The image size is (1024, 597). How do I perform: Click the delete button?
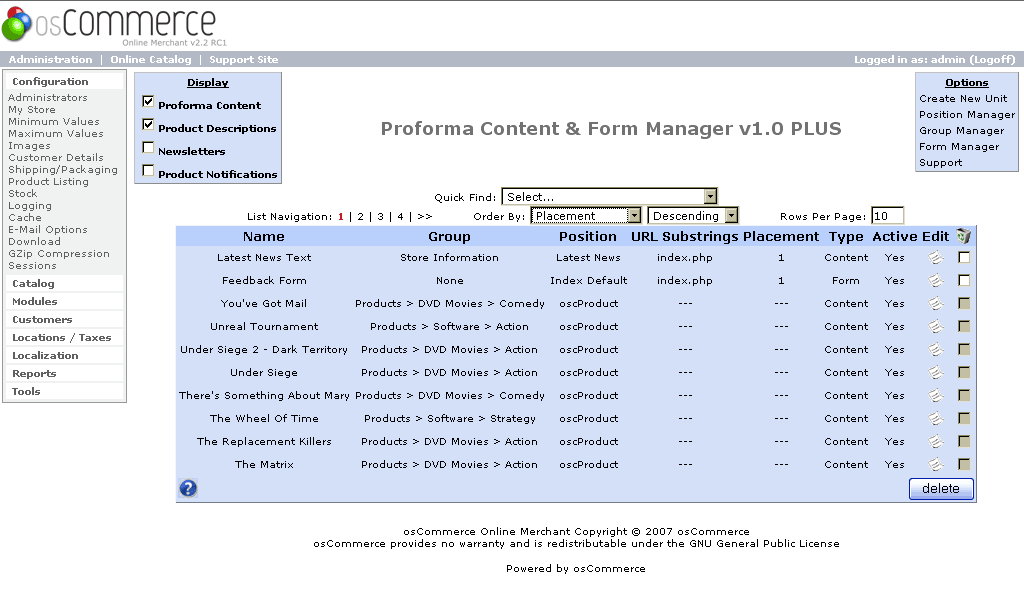click(941, 489)
